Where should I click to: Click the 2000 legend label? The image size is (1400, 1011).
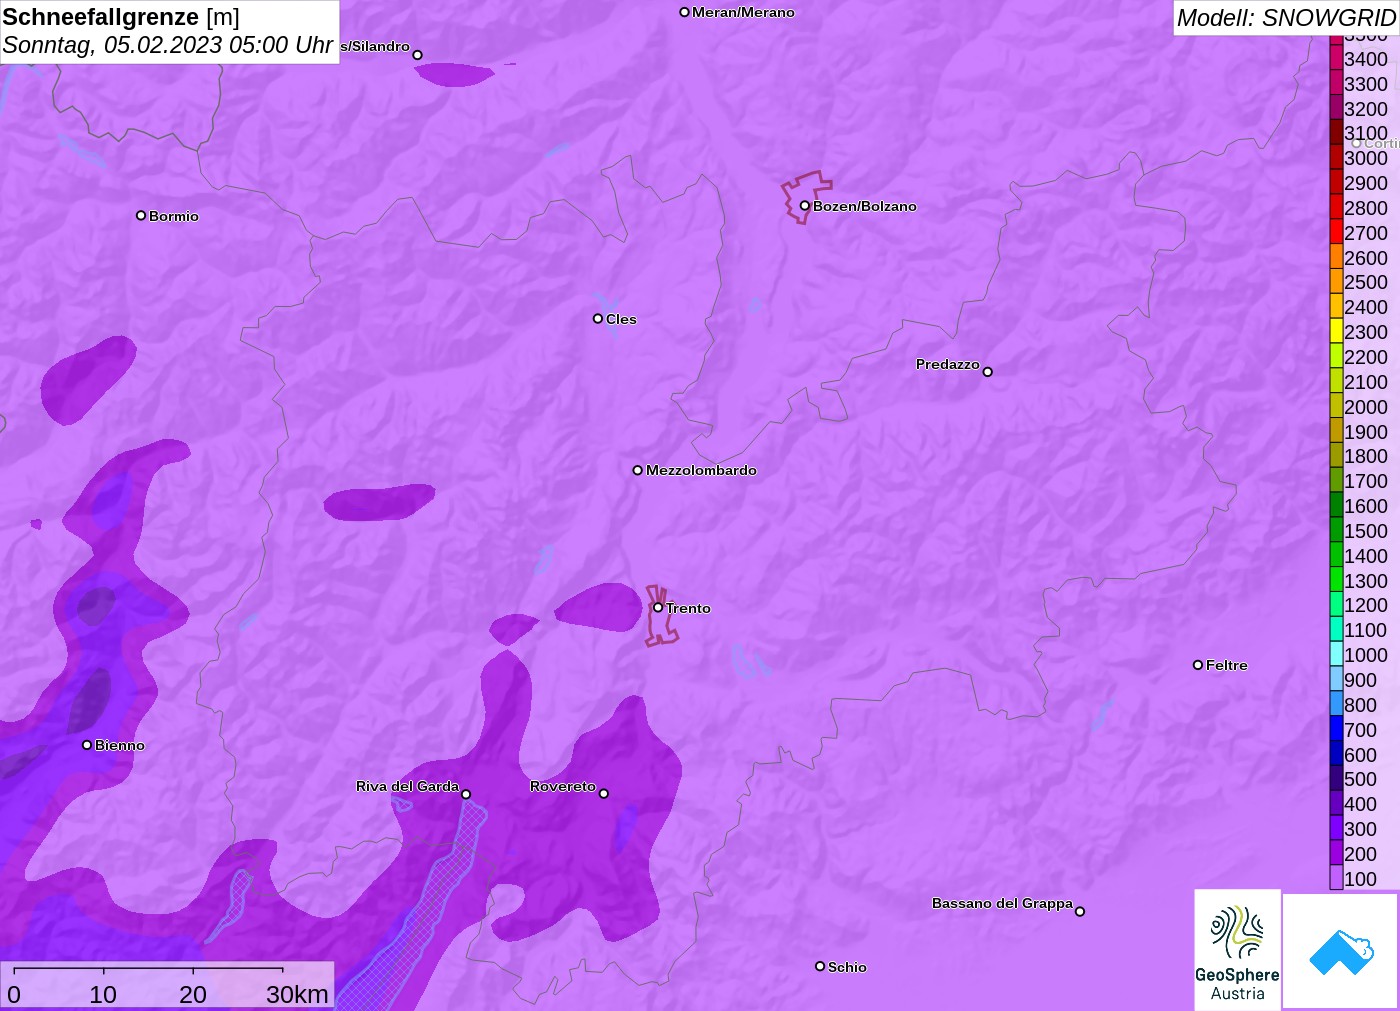coord(1366,407)
